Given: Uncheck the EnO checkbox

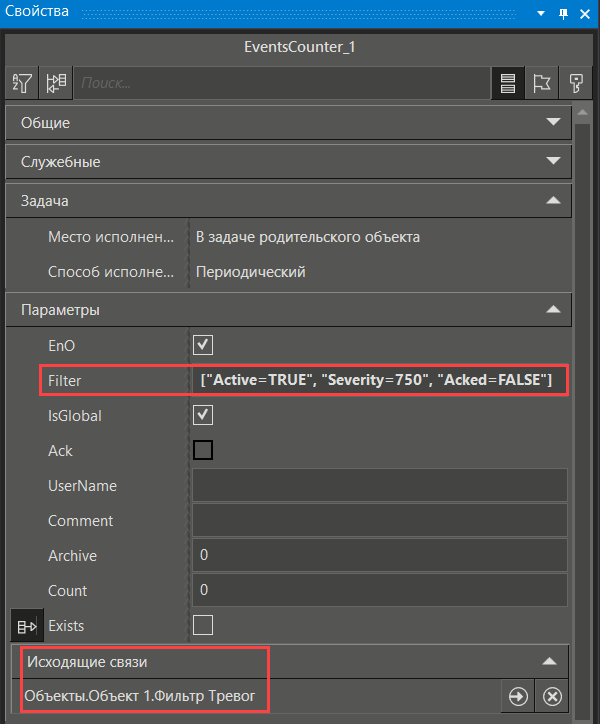Looking at the screenshot, I should pos(203,345).
